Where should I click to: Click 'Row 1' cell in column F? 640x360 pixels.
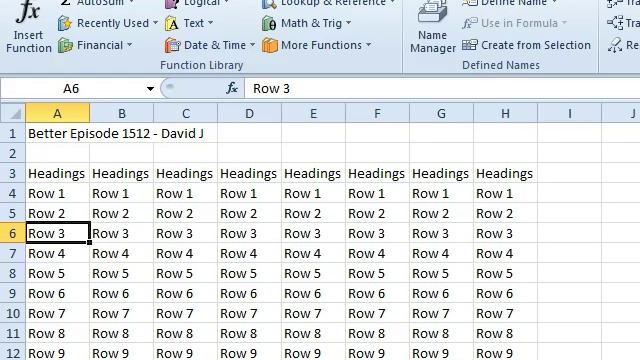pyautogui.click(x=378, y=193)
